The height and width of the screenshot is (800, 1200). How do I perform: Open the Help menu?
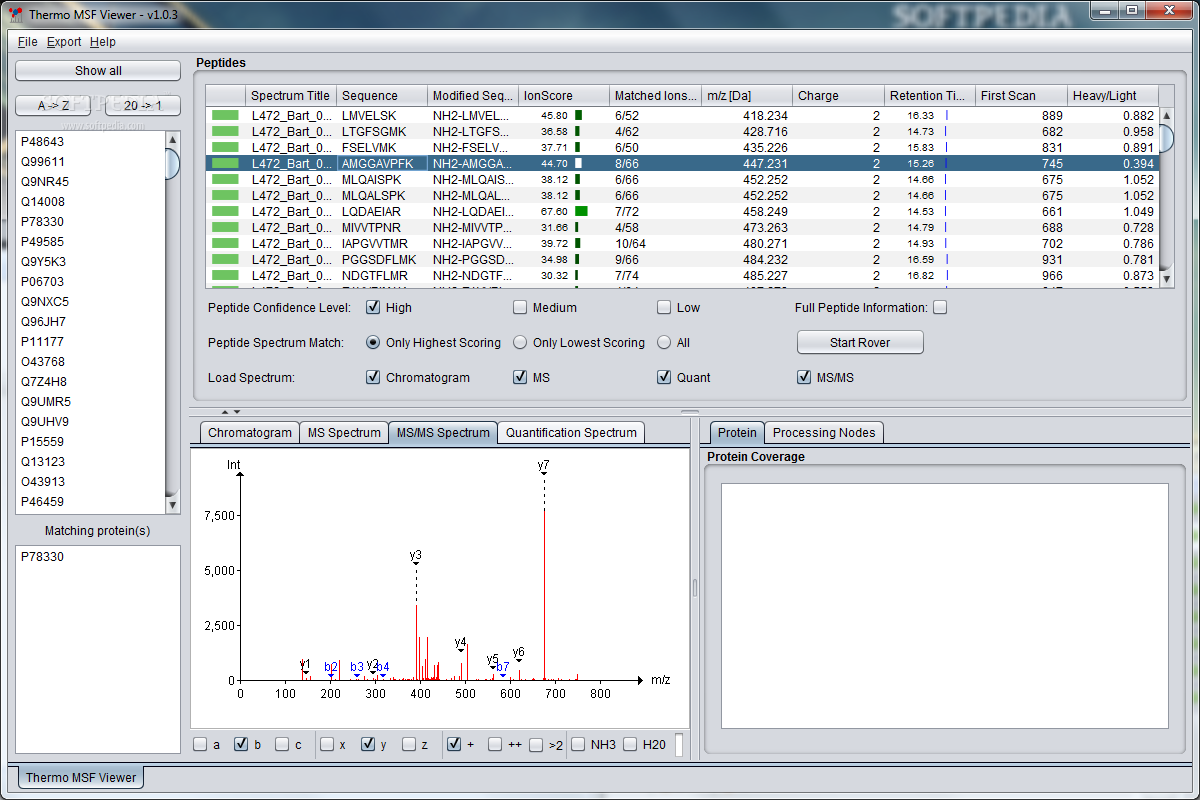point(102,42)
